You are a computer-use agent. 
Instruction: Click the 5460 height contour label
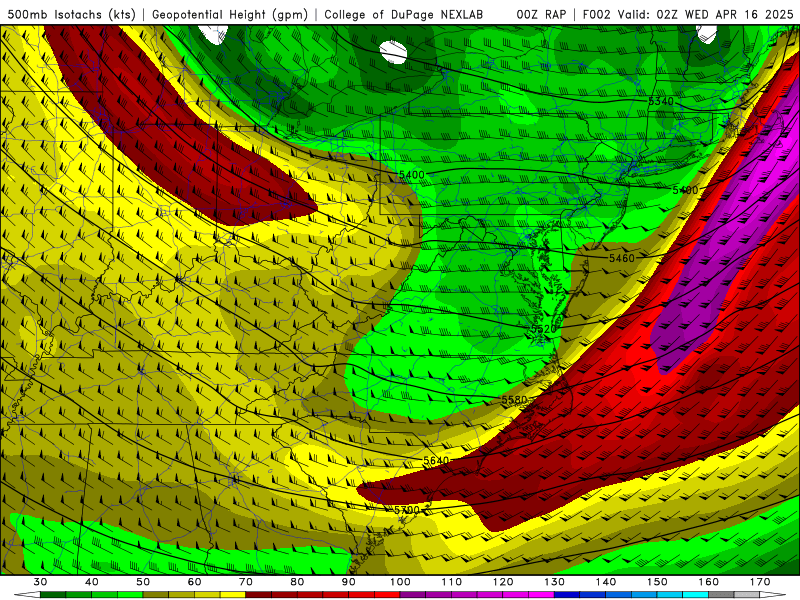coord(622,258)
